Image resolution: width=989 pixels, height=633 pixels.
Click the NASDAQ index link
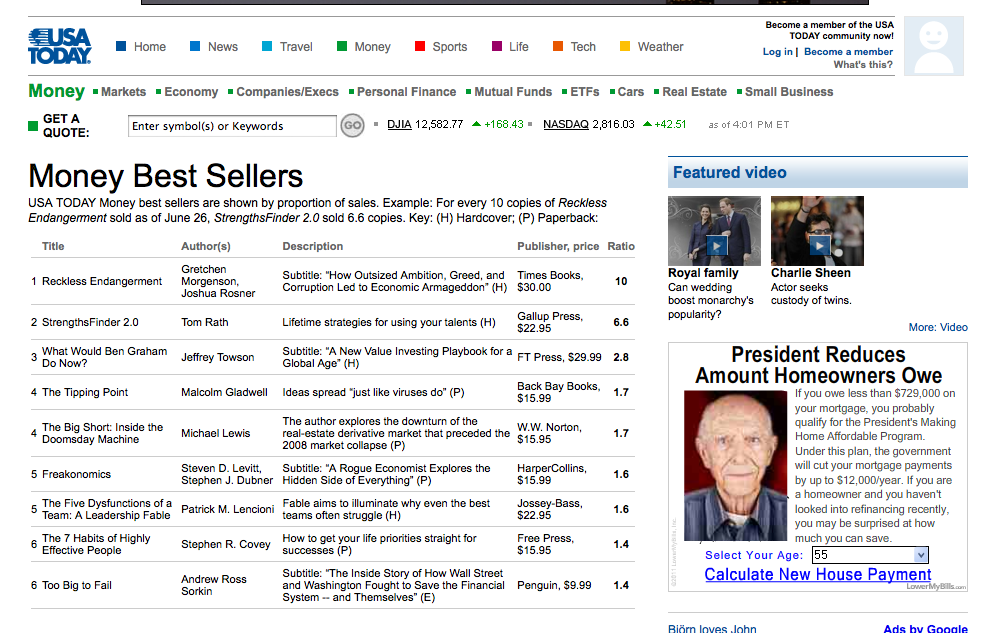(566, 124)
